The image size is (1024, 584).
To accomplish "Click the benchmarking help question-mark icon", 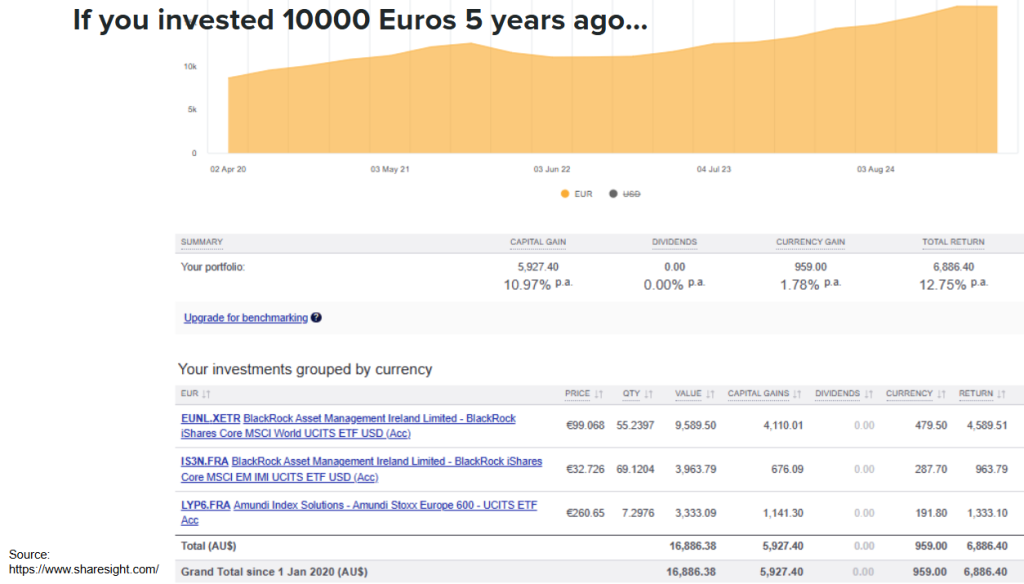I will pos(316,317).
